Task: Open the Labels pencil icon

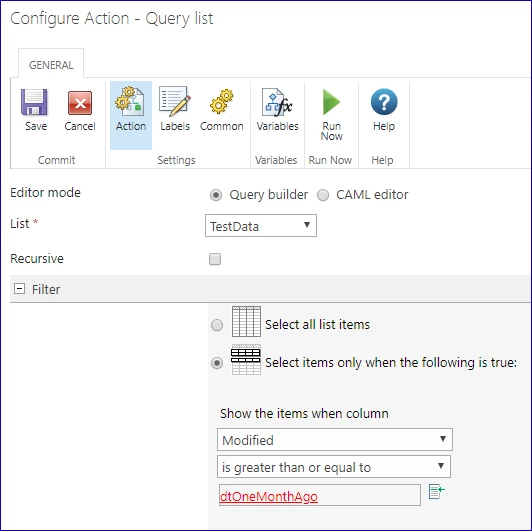Action: coord(175,101)
